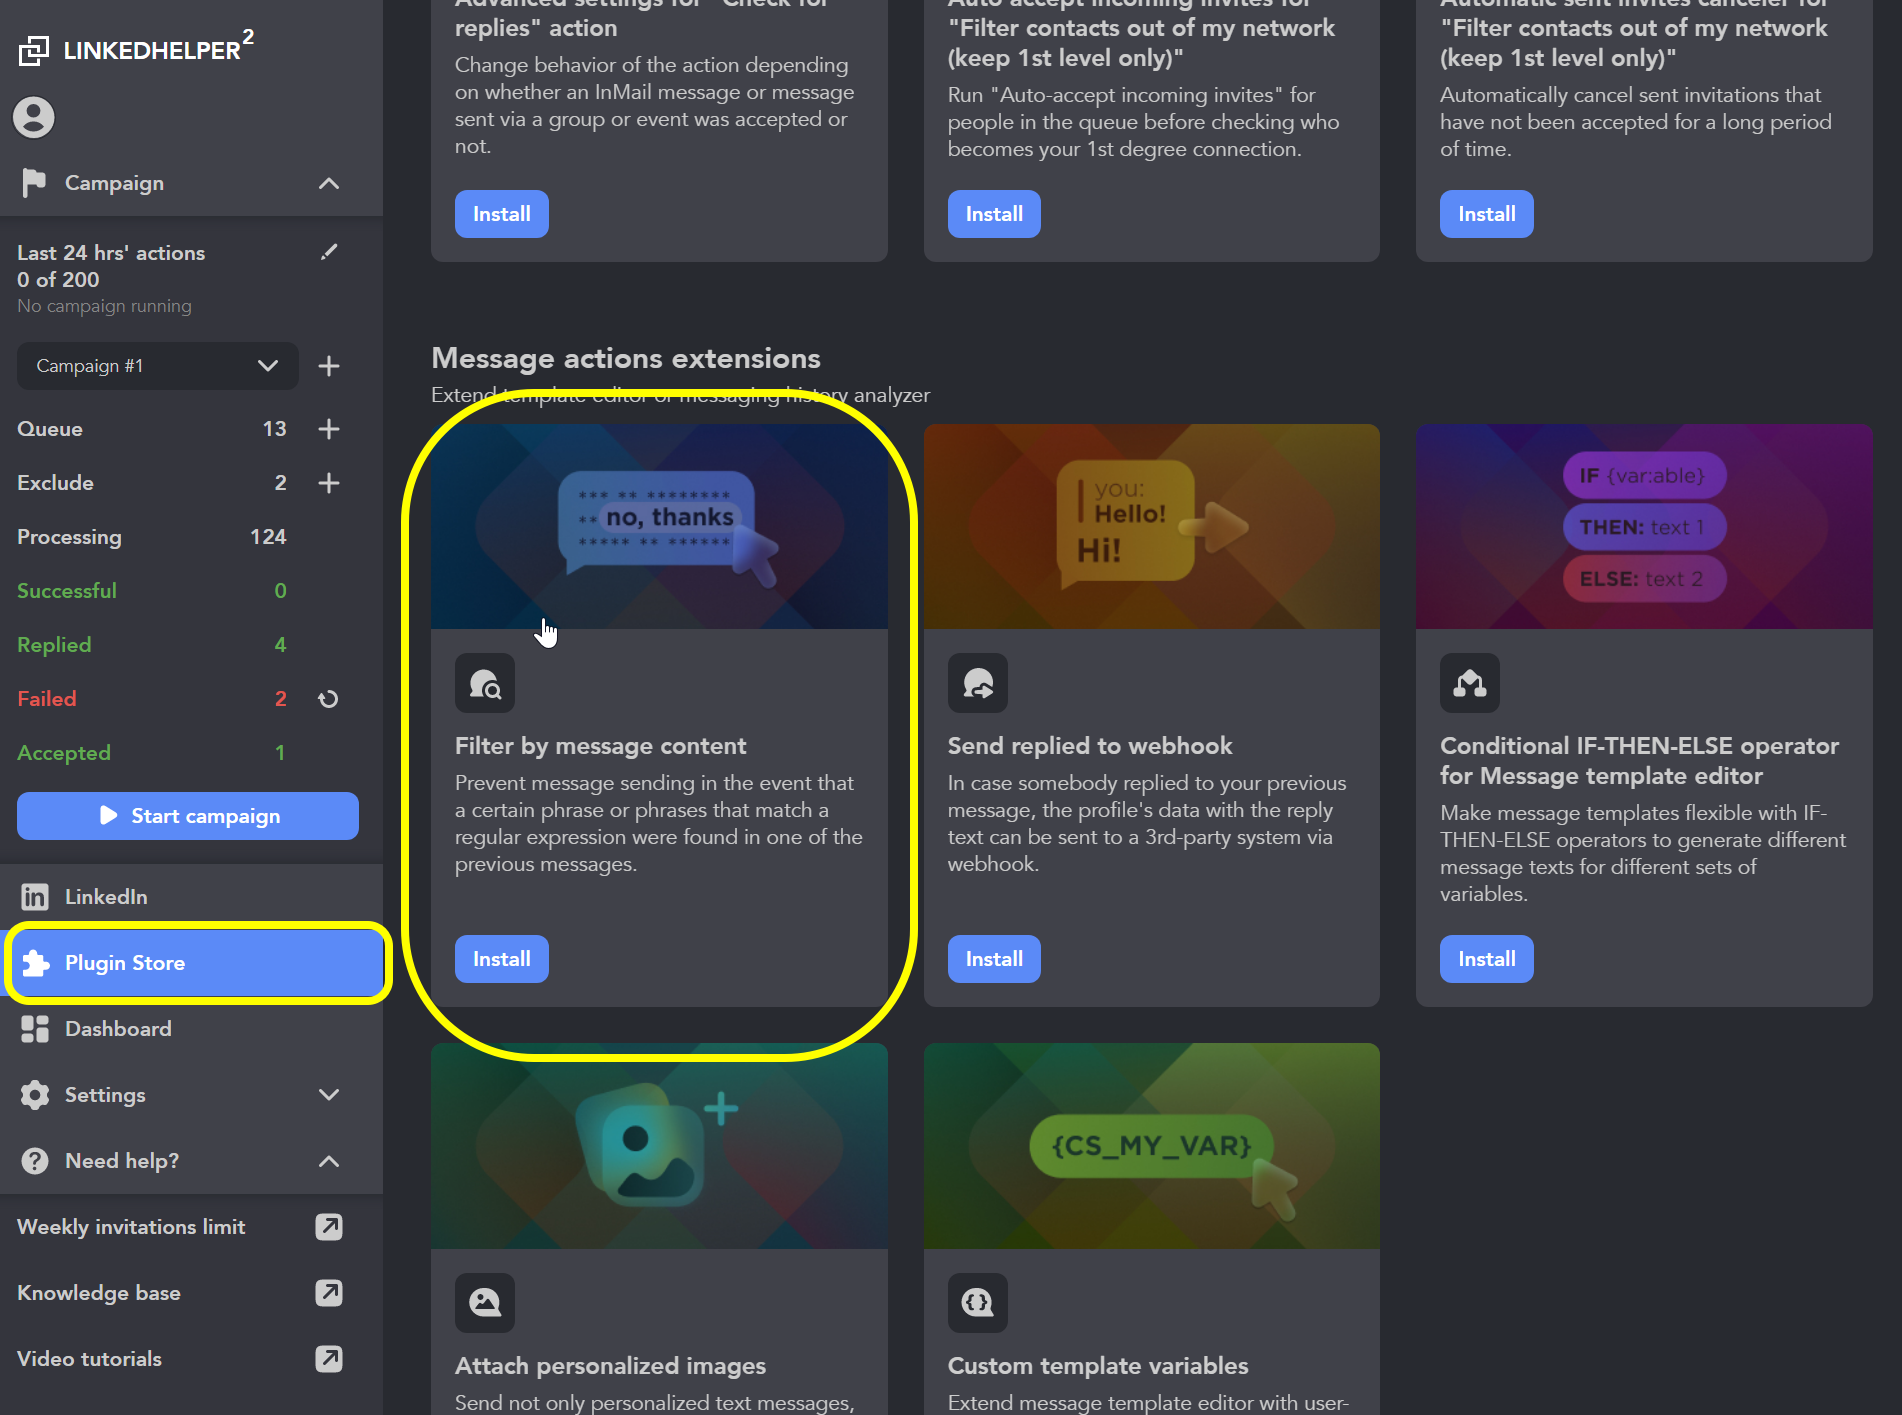Open the Dashboard page label
Viewport: 1902px width, 1415px height.
tap(118, 1029)
